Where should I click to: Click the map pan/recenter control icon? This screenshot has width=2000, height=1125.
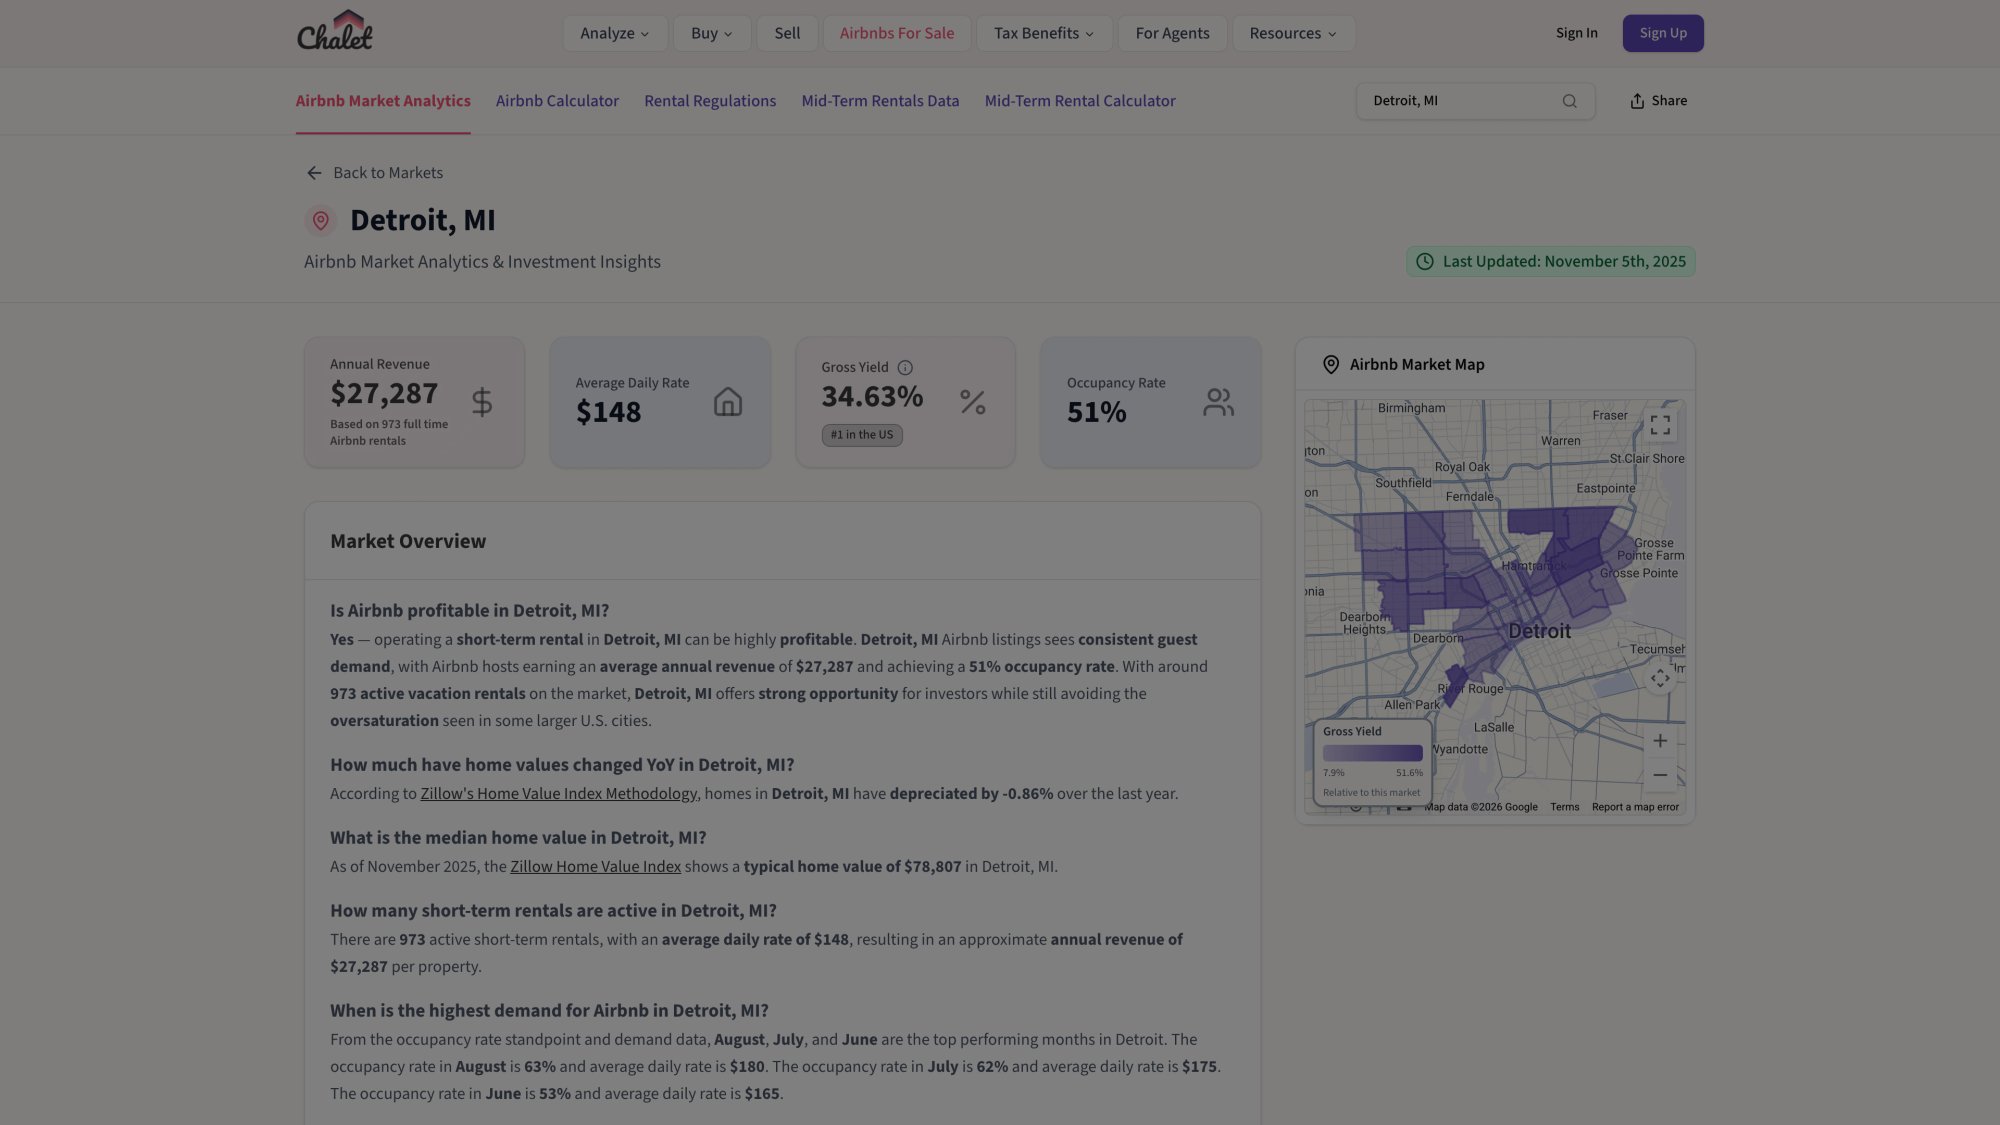pyautogui.click(x=1660, y=678)
